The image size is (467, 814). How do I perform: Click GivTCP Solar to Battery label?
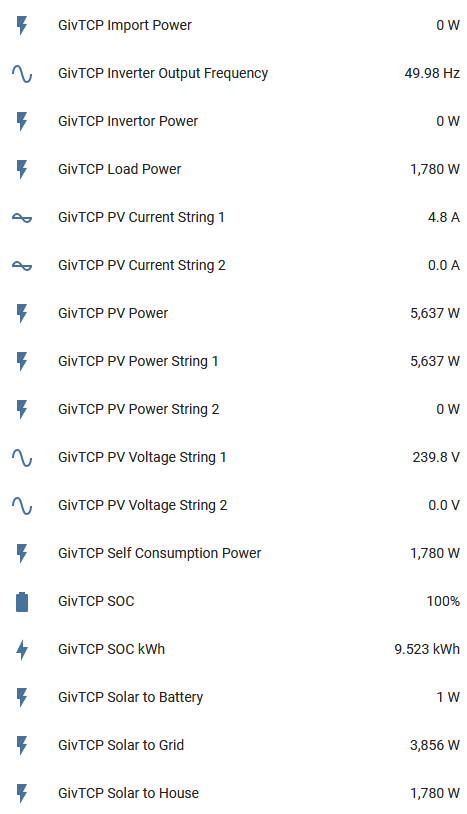[130, 697]
